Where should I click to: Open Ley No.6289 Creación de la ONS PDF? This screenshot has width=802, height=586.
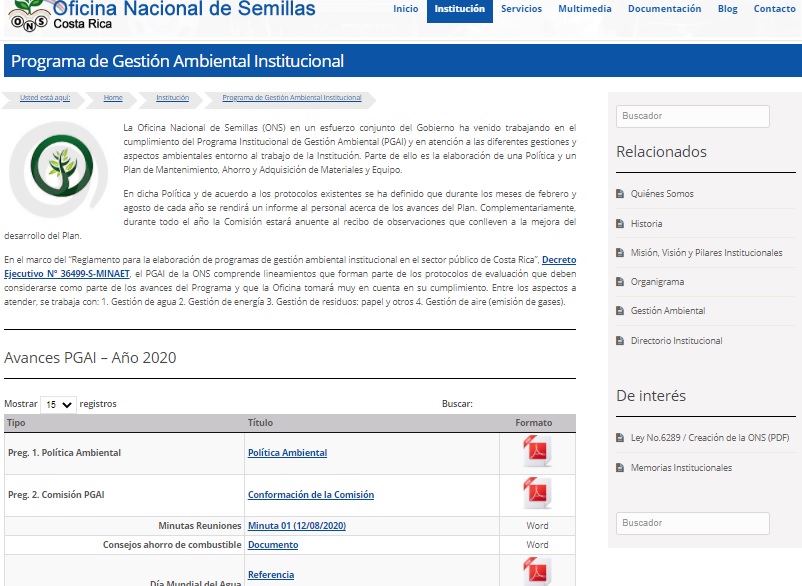point(709,438)
